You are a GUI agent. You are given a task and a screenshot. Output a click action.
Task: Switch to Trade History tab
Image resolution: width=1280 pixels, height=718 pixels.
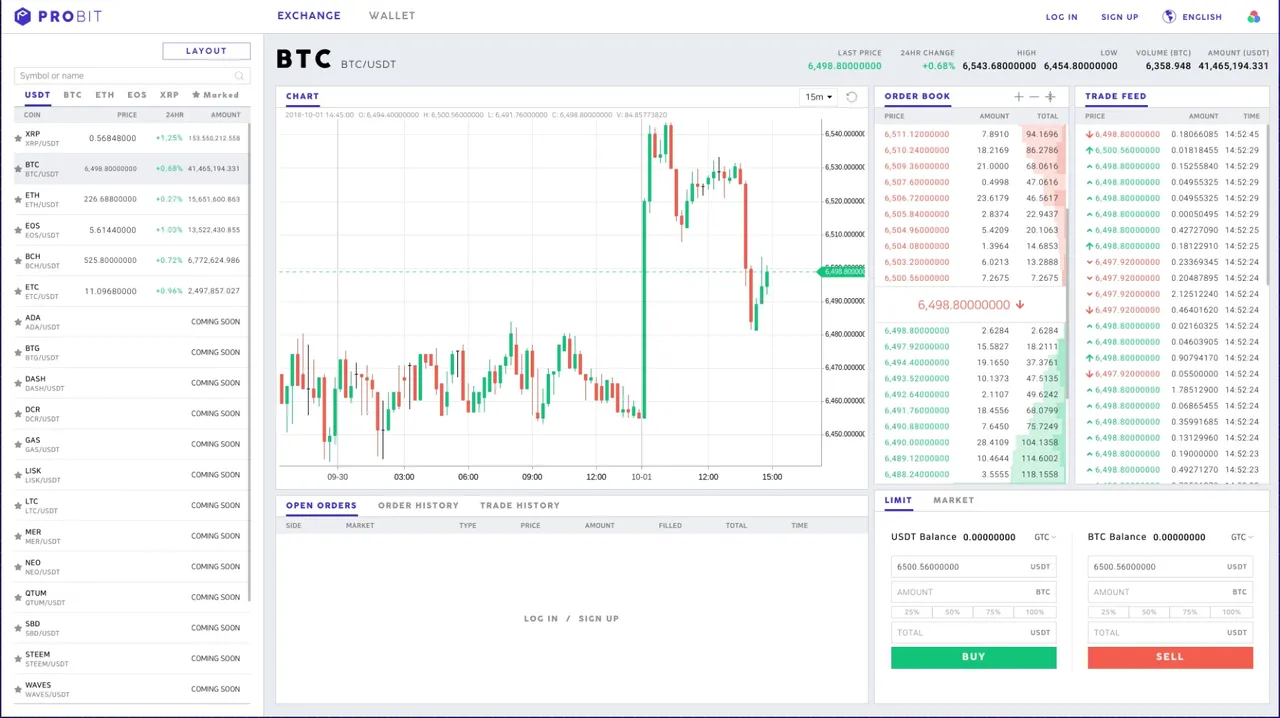(x=520, y=506)
